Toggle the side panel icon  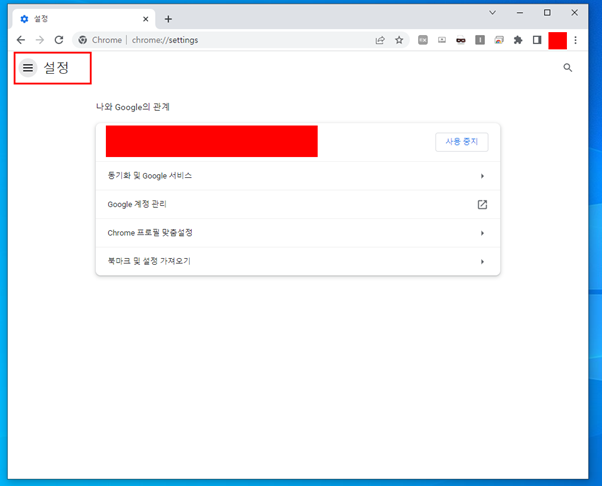click(537, 40)
